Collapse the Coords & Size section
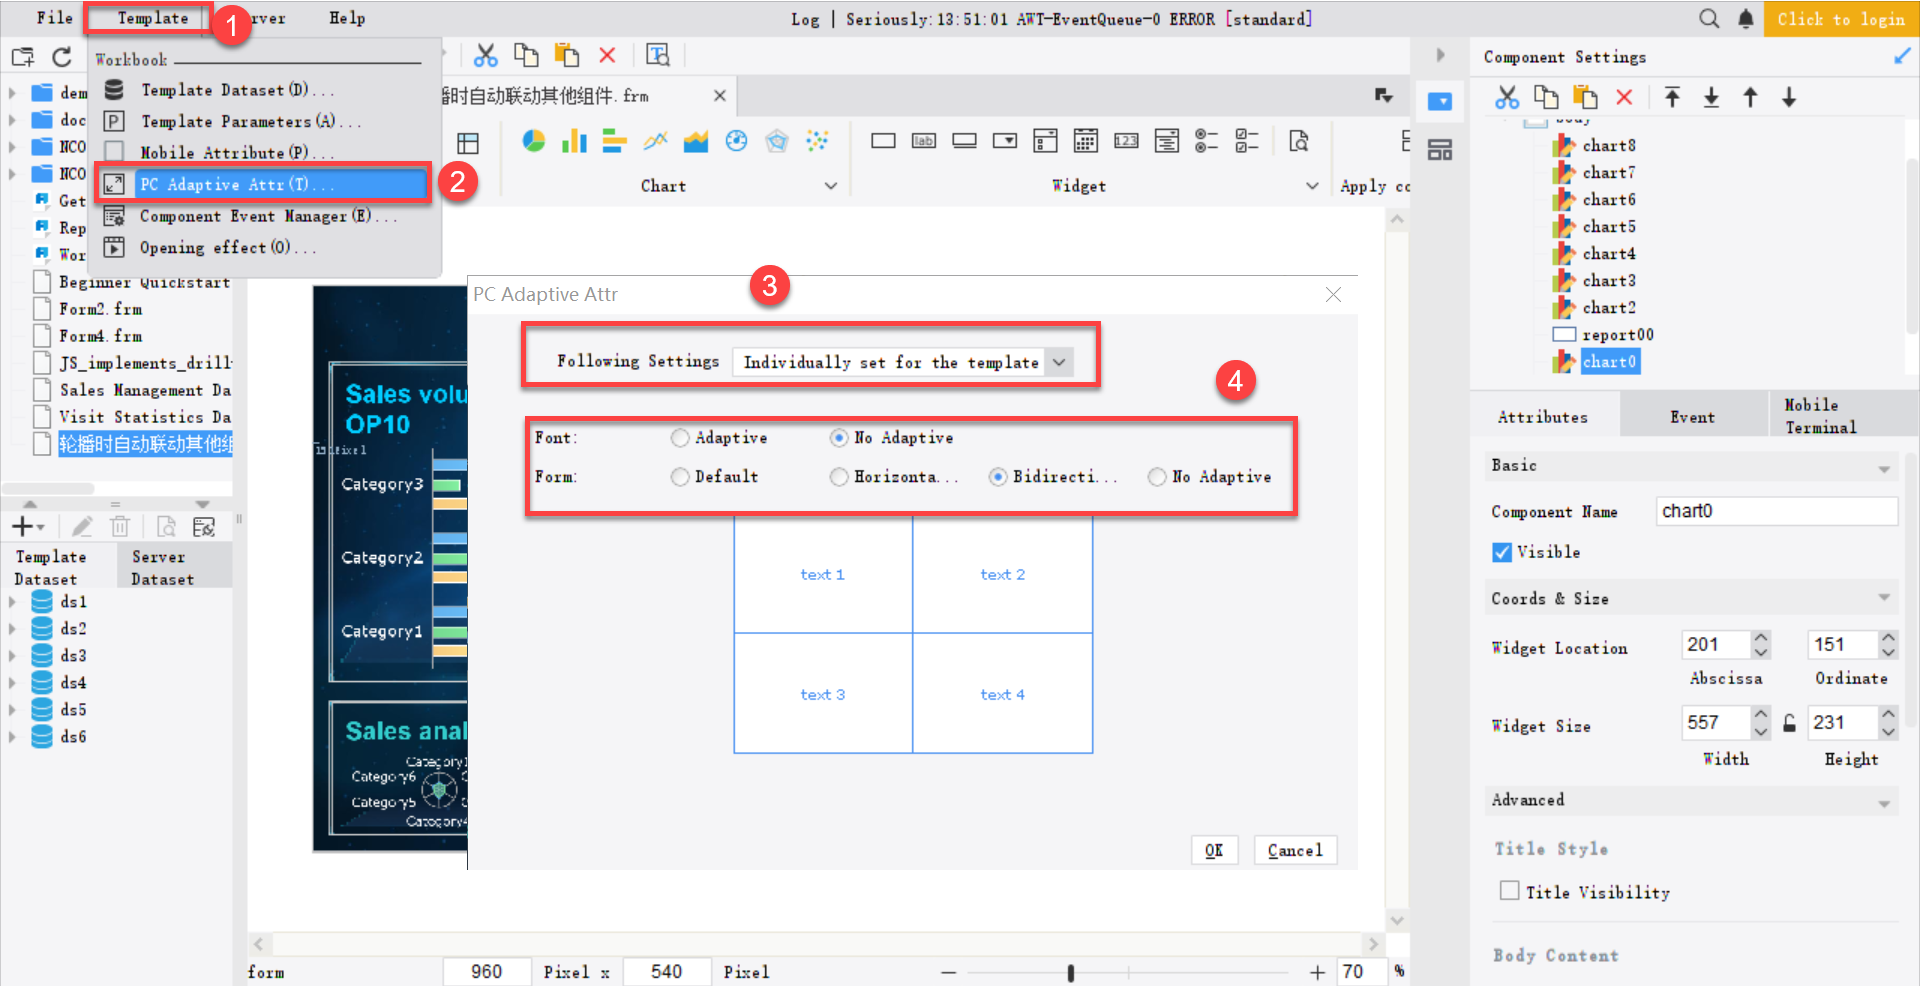This screenshot has height=986, width=1920. pos(1886,597)
